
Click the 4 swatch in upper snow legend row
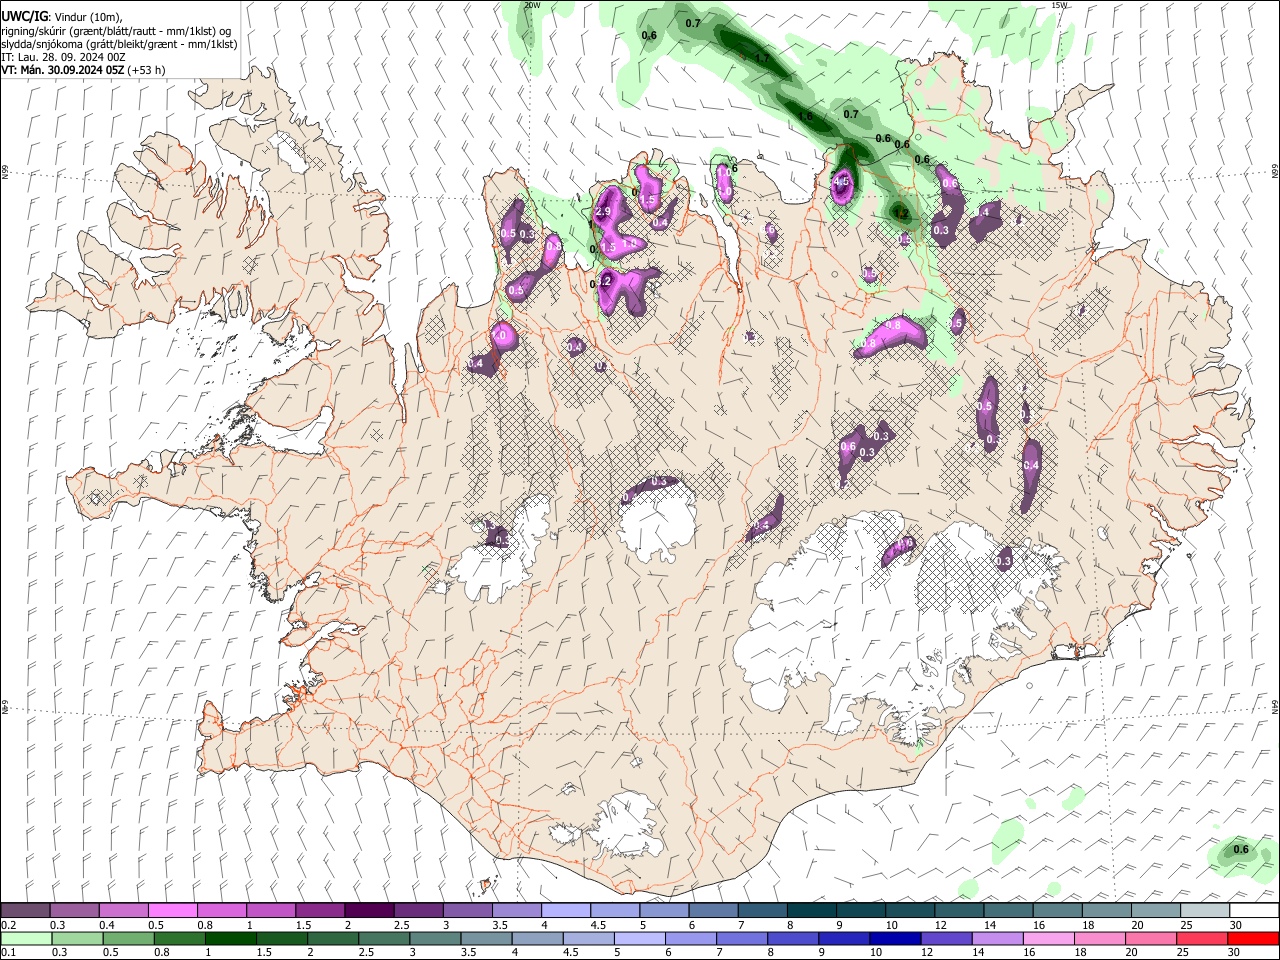pyautogui.click(x=565, y=911)
